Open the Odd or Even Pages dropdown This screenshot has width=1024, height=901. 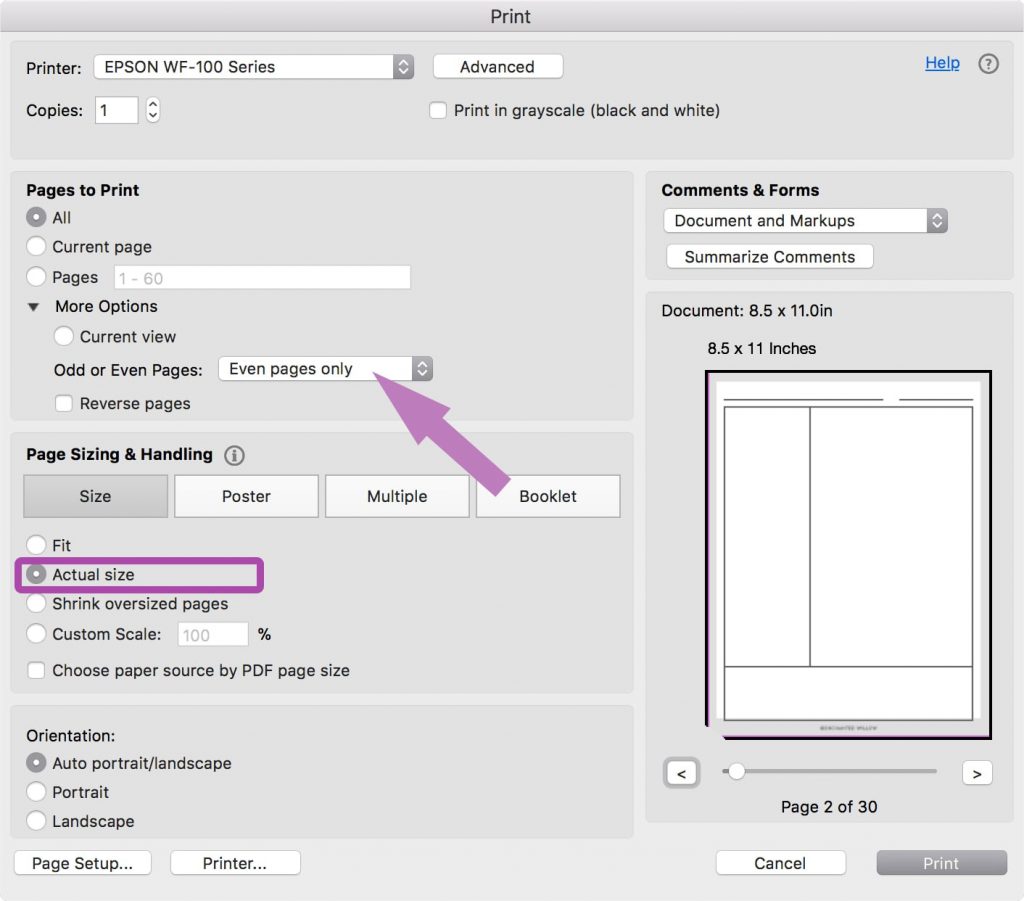(325, 369)
